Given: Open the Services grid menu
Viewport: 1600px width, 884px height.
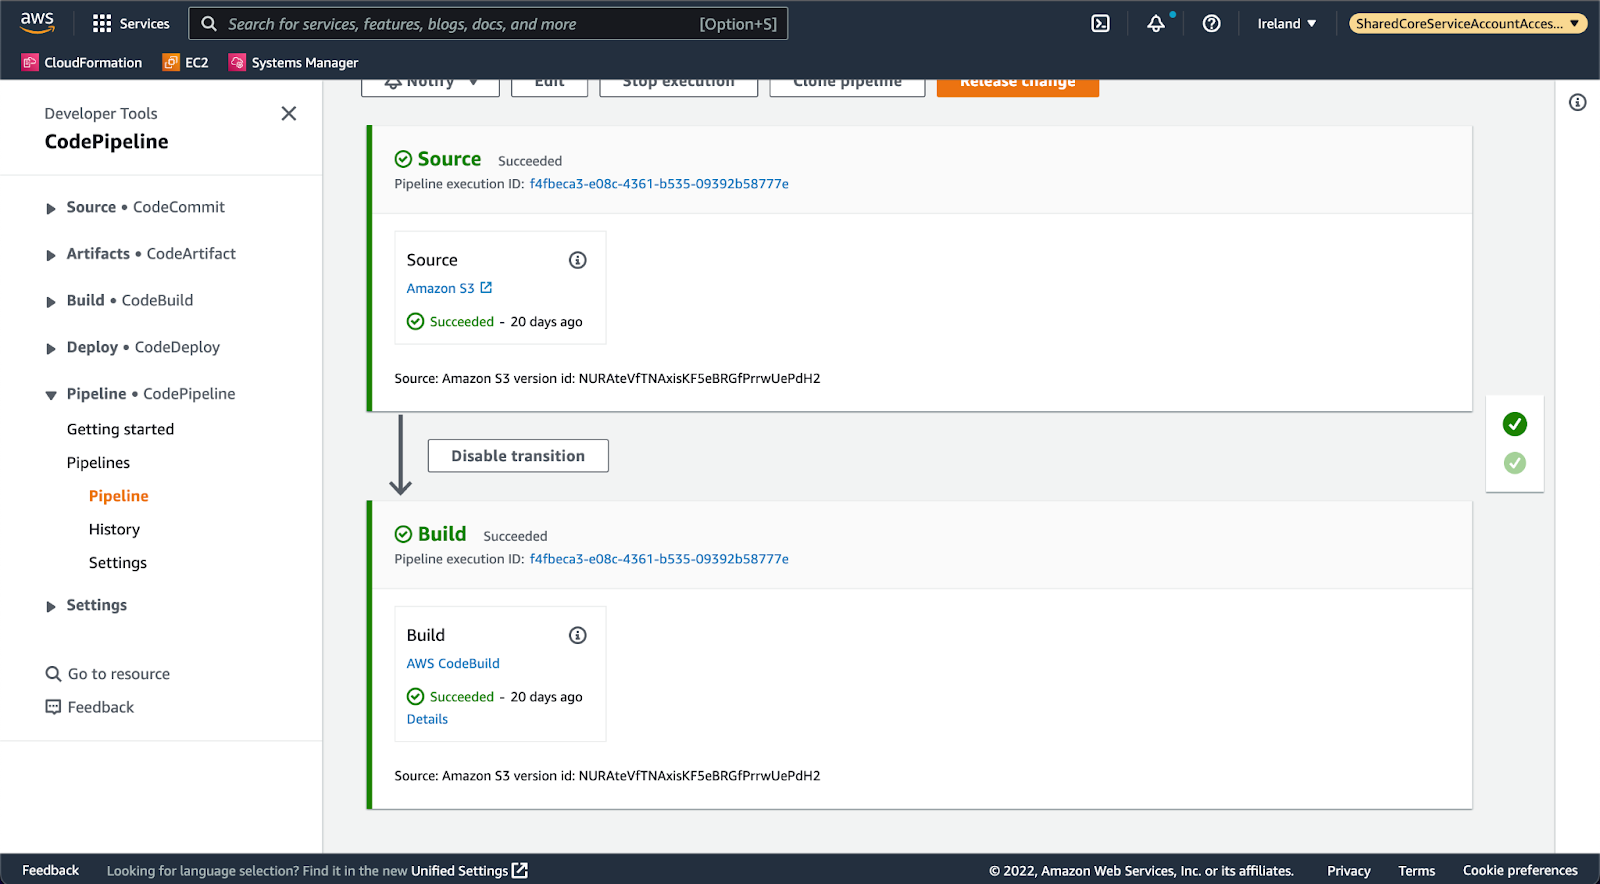Looking at the screenshot, I should click(131, 24).
